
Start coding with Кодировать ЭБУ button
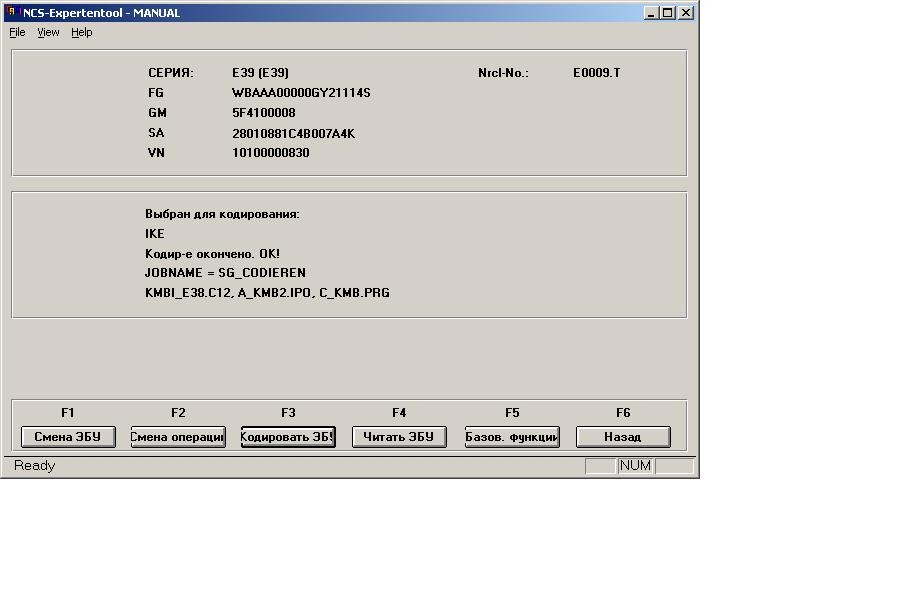click(x=288, y=437)
